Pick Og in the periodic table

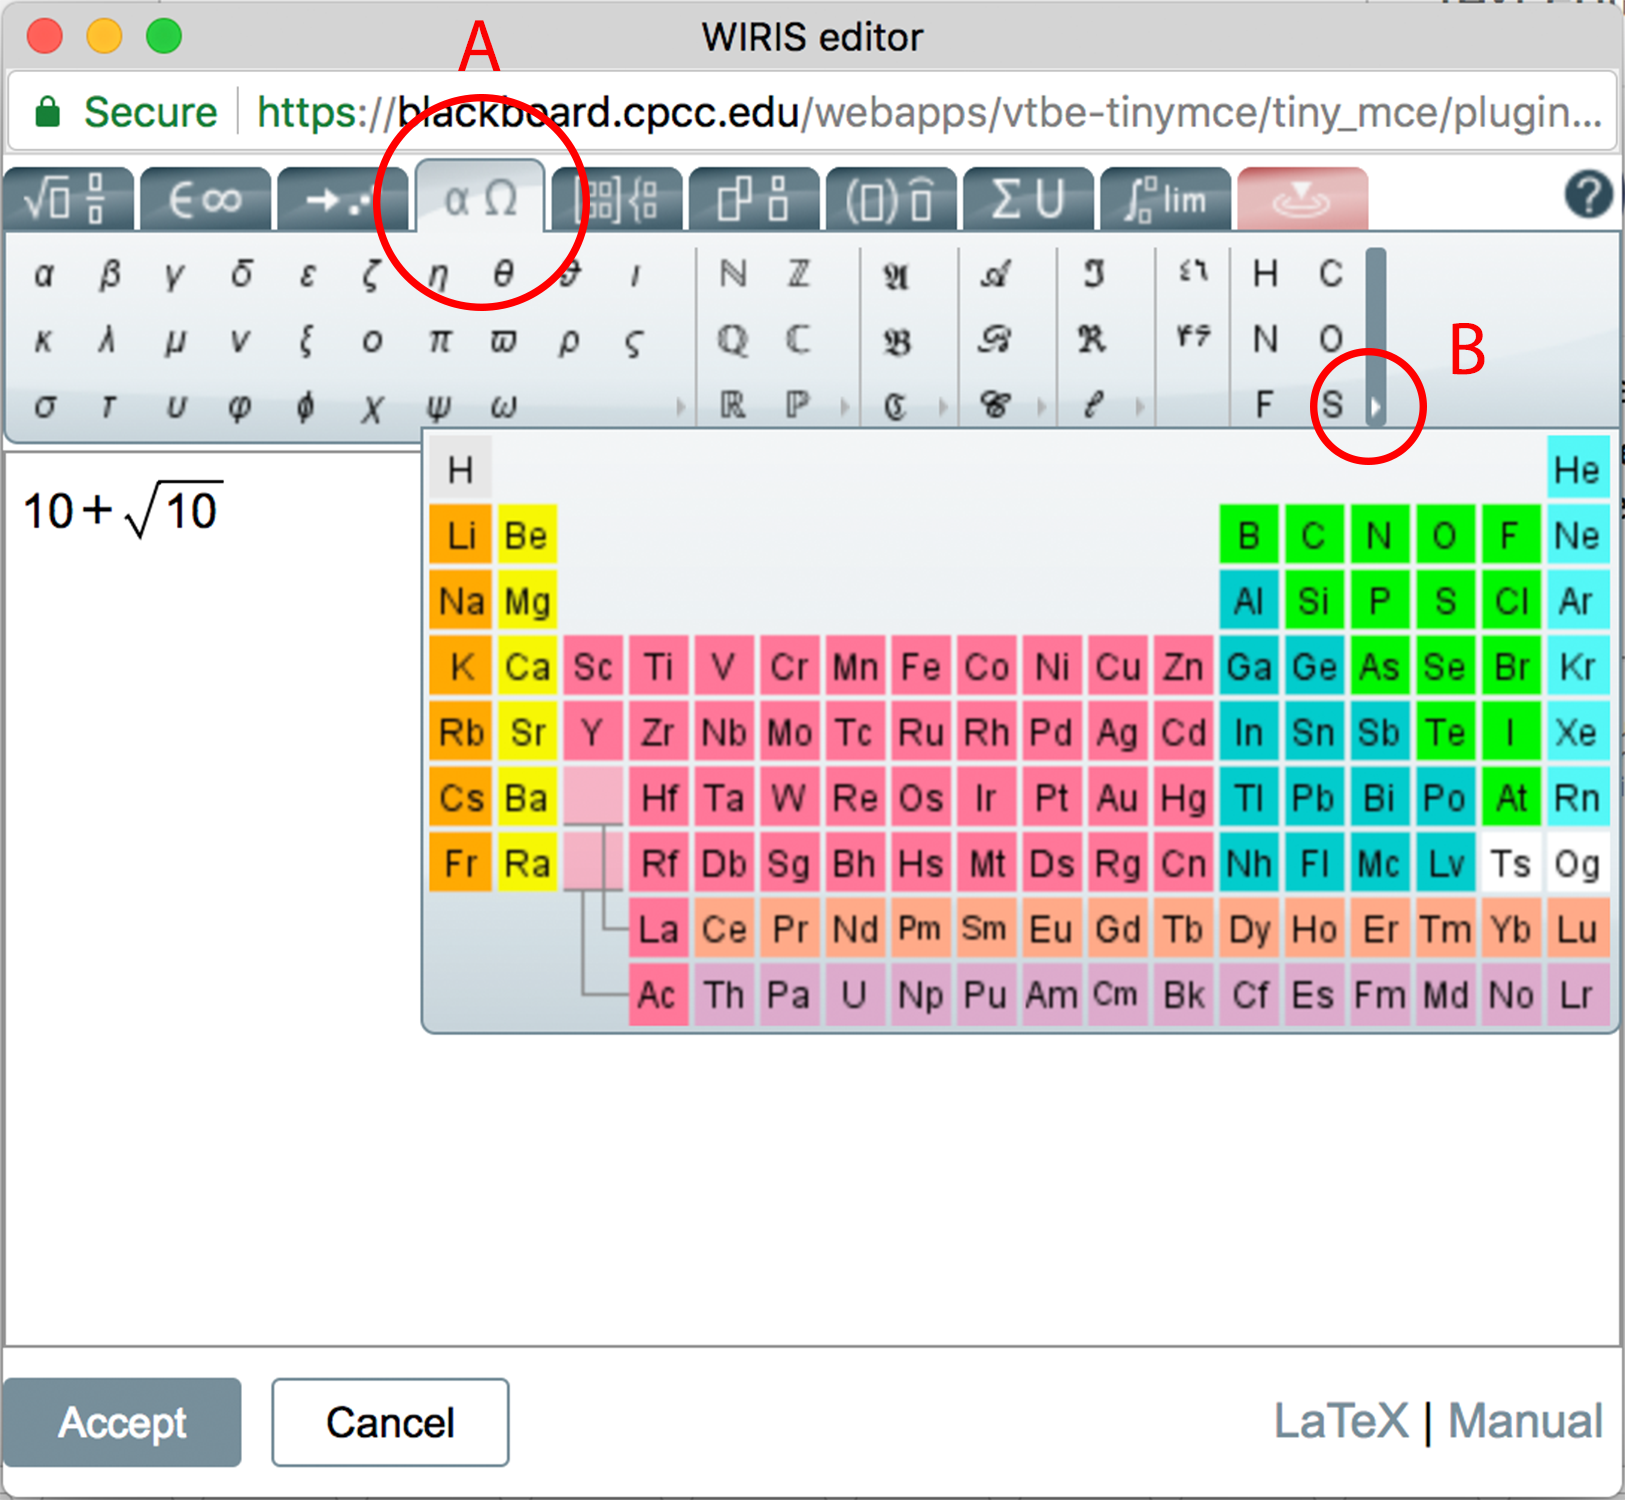click(x=1577, y=863)
